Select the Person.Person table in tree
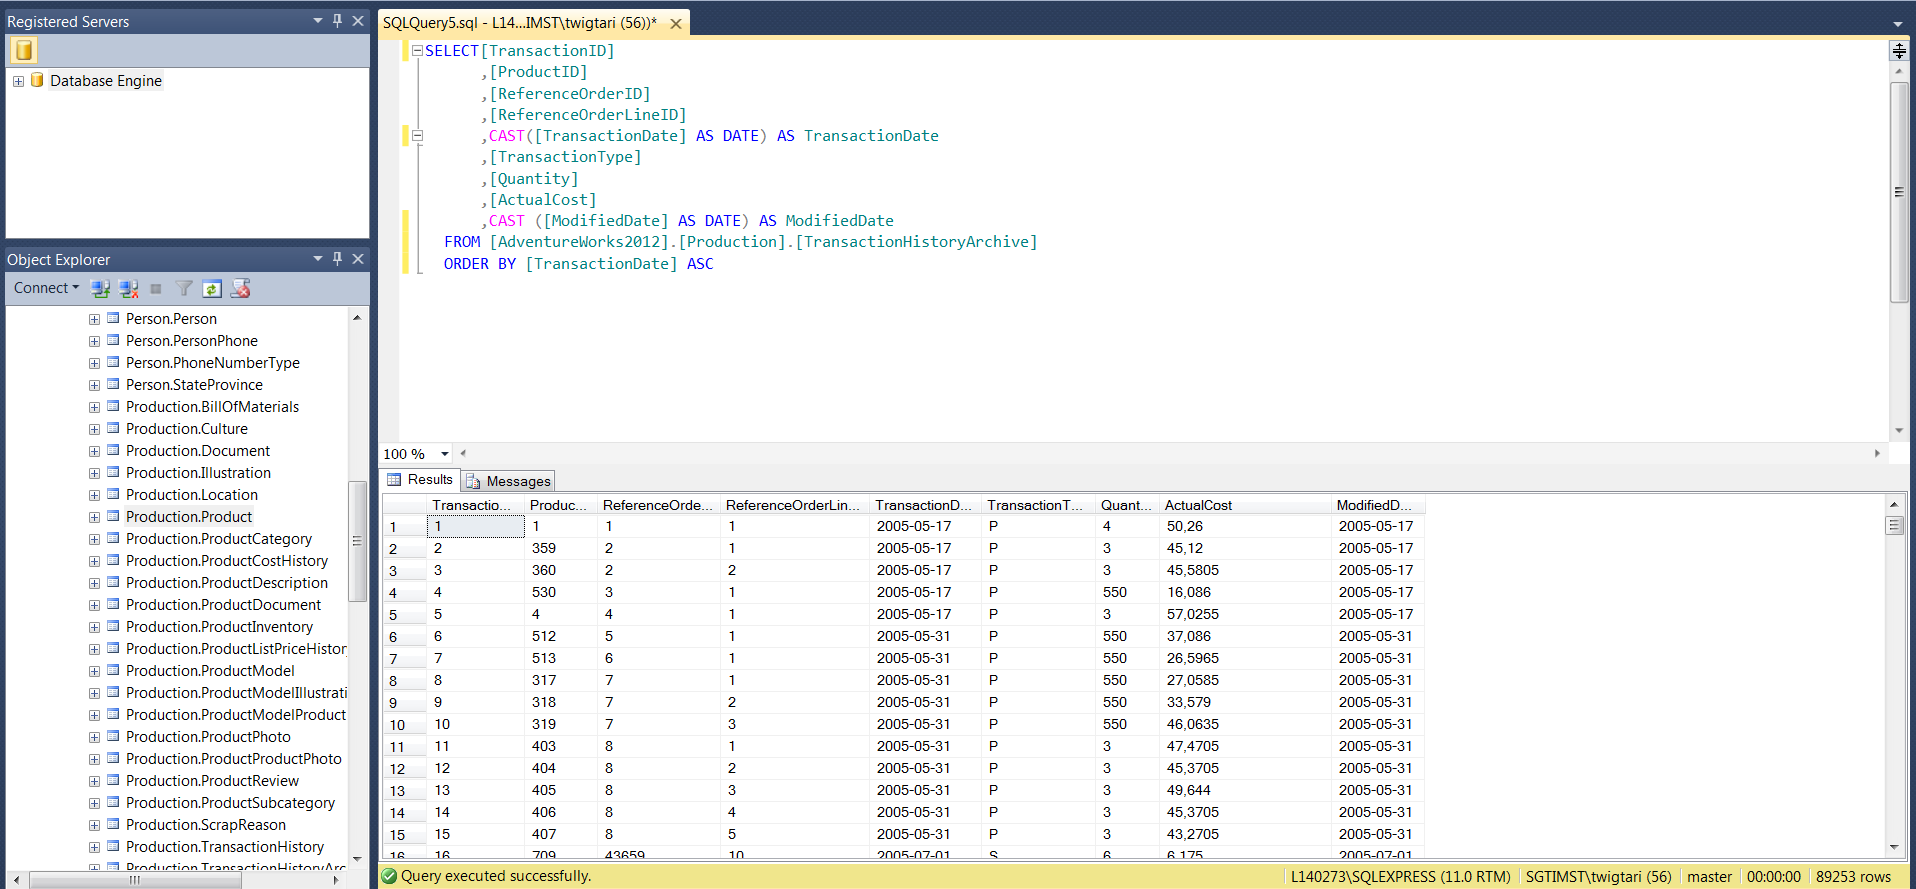This screenshot has height=889, width=1916. [171, 319]
